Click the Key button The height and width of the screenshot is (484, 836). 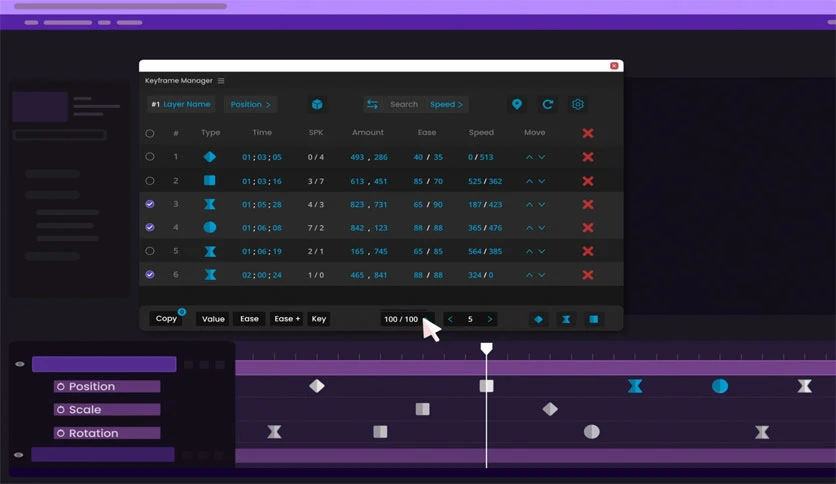pos(319,319)
